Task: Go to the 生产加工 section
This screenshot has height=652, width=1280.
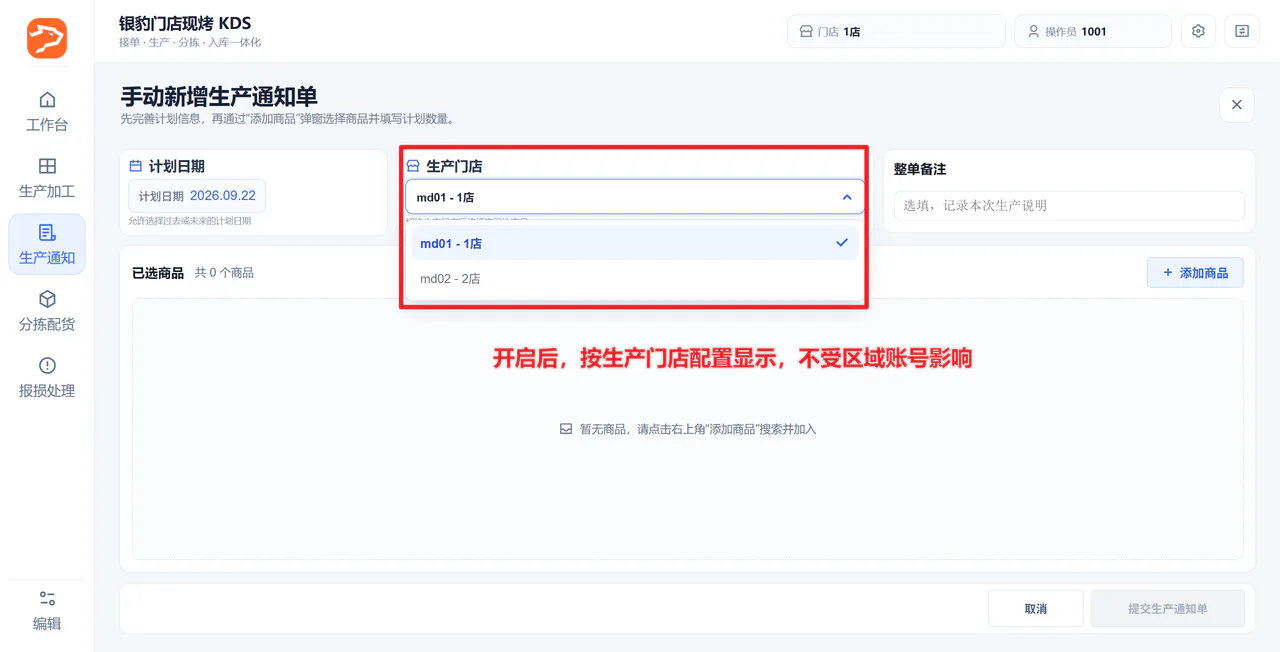Action: [x=47, y=178]
